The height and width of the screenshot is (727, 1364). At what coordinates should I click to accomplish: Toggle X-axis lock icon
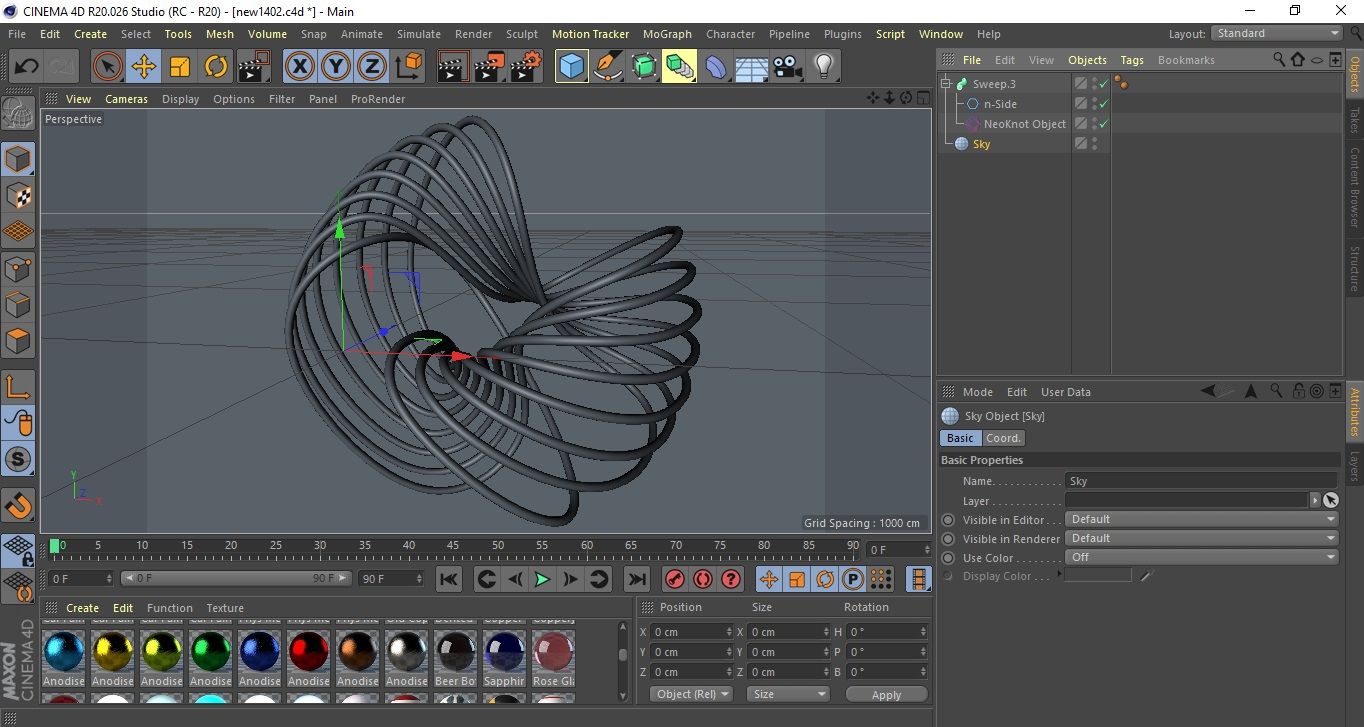[x=299, y=67]
